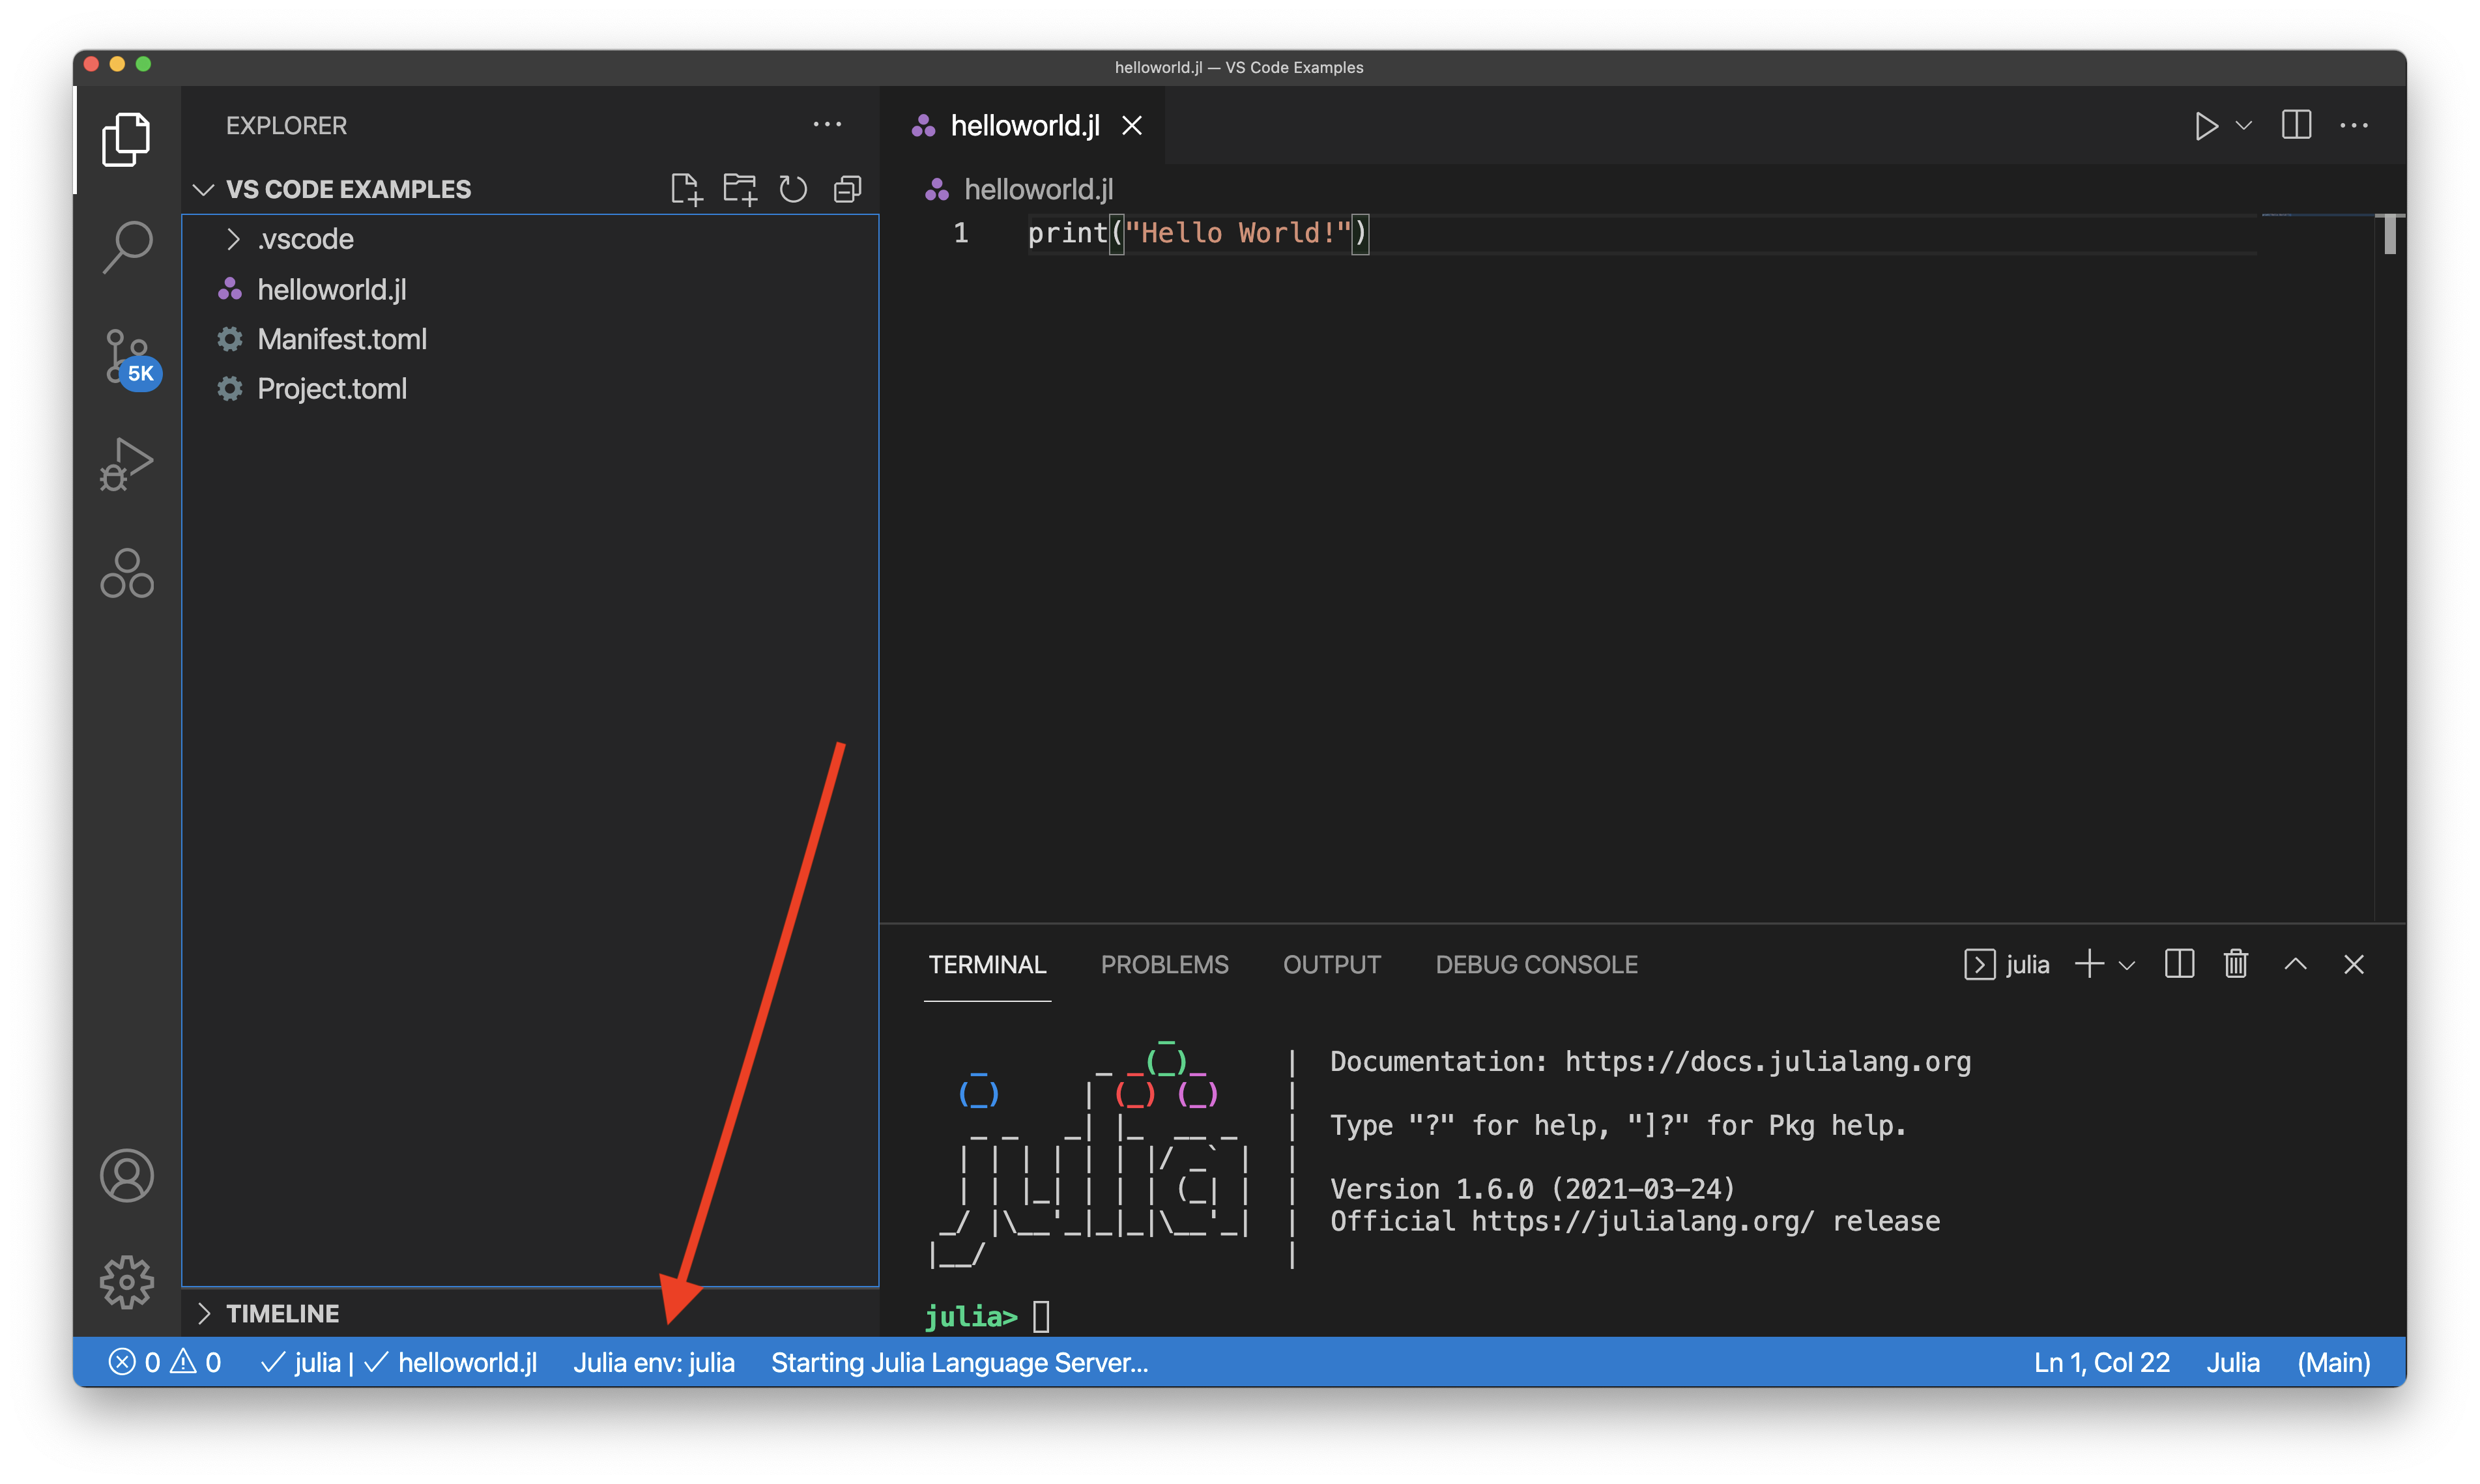The height and width of the screenshot is (1484, 2480).
Task: Split the terminal pane
Action: (2179, 964)
